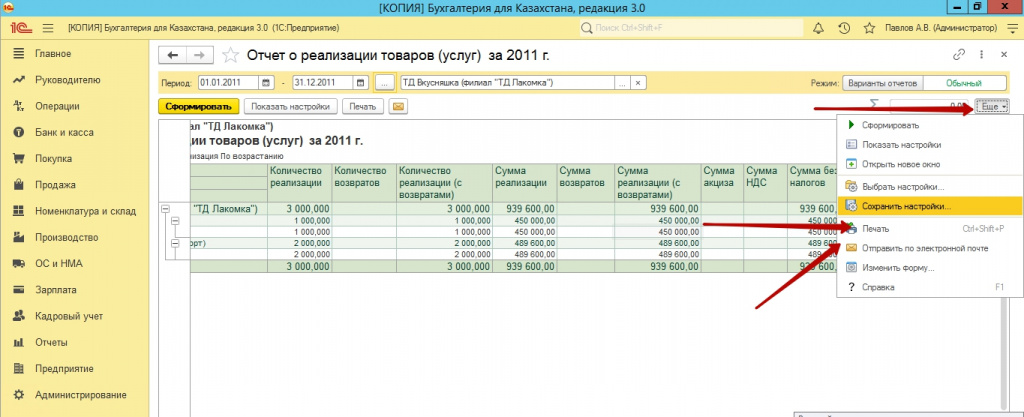Click yellow Сформировать button
Viewport: 1024px width, 417px height.
(x=199, y=106)
